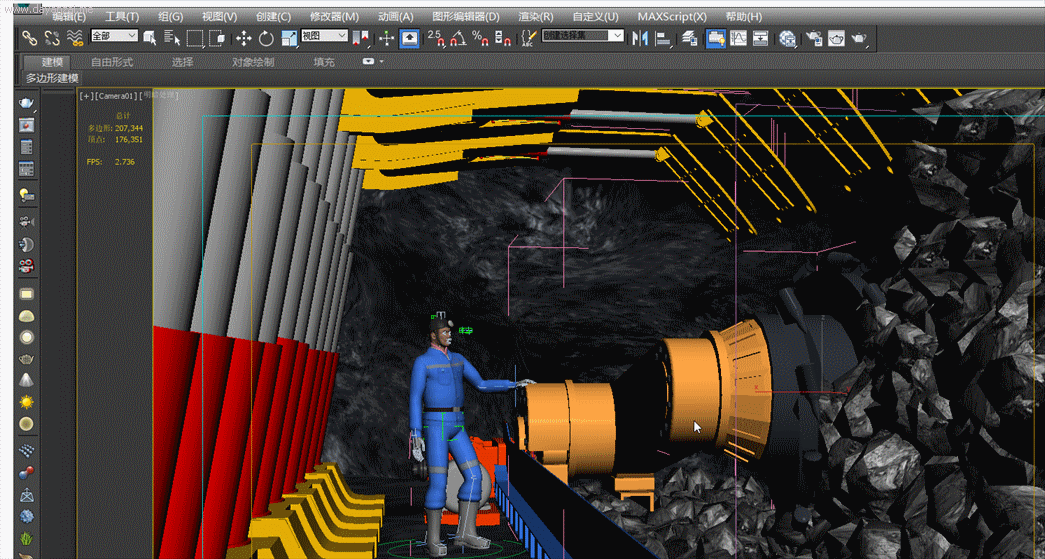
Task: Activate the Select and Scale tool
Action: tap(289, 38)
